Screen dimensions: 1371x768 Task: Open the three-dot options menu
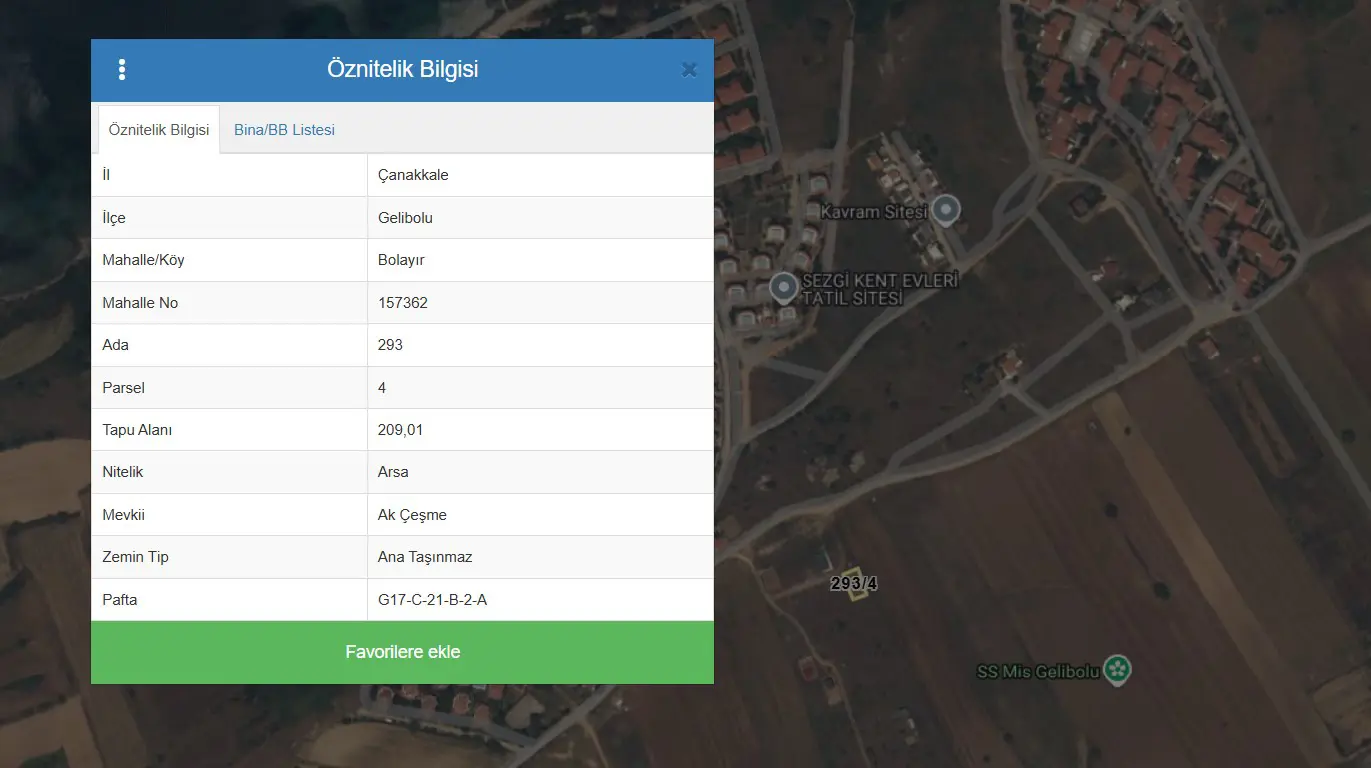point(122,70)
